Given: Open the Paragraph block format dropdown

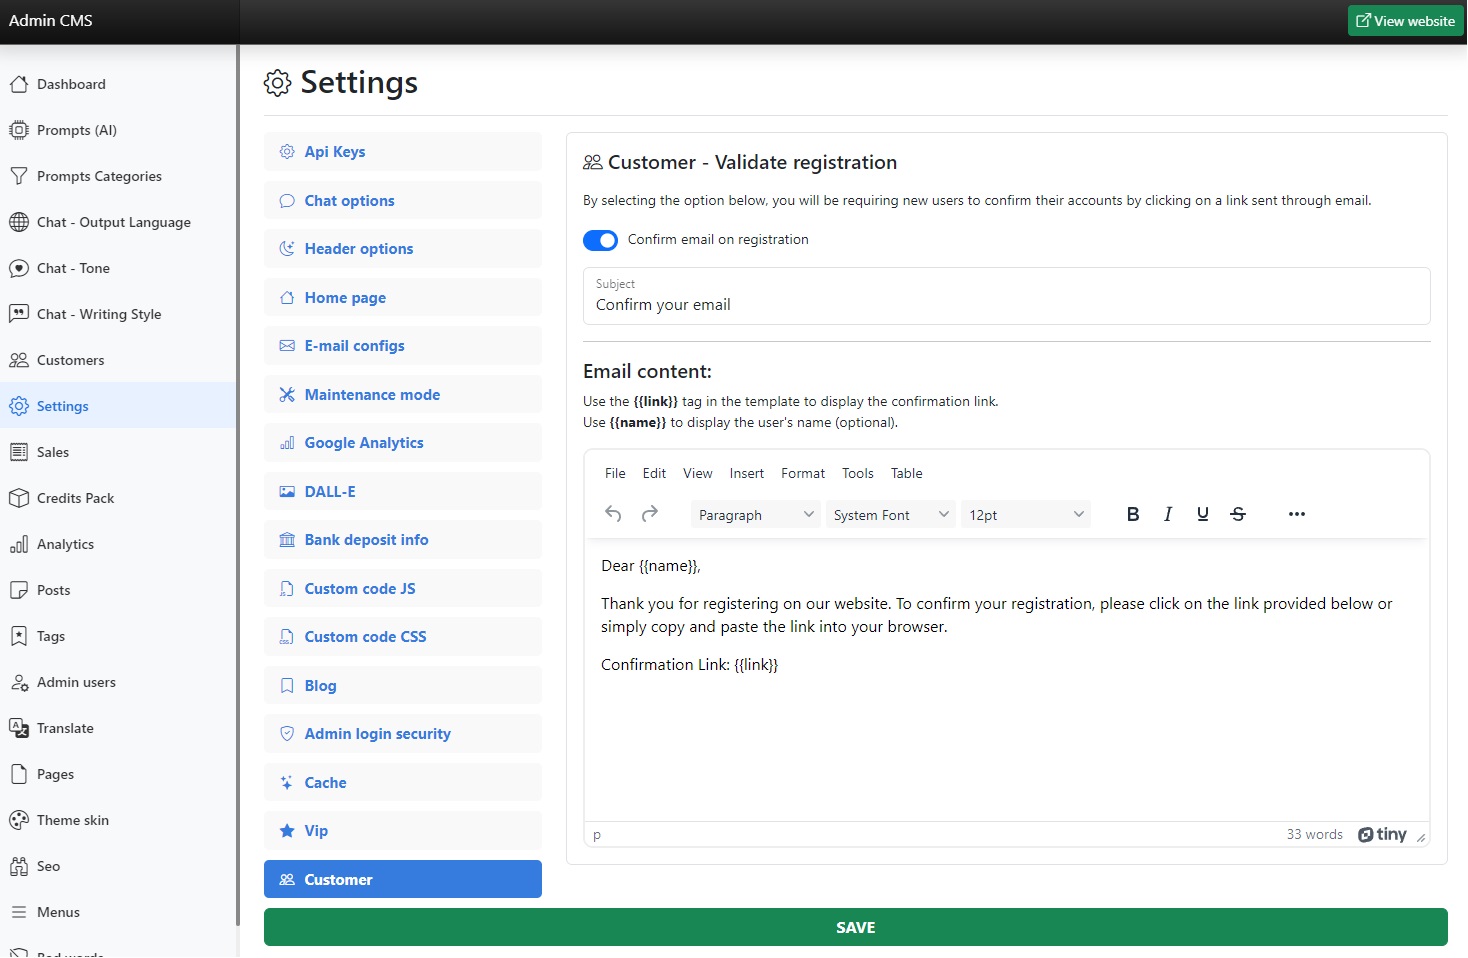Looking at the screenshot, I should point(755,515).
